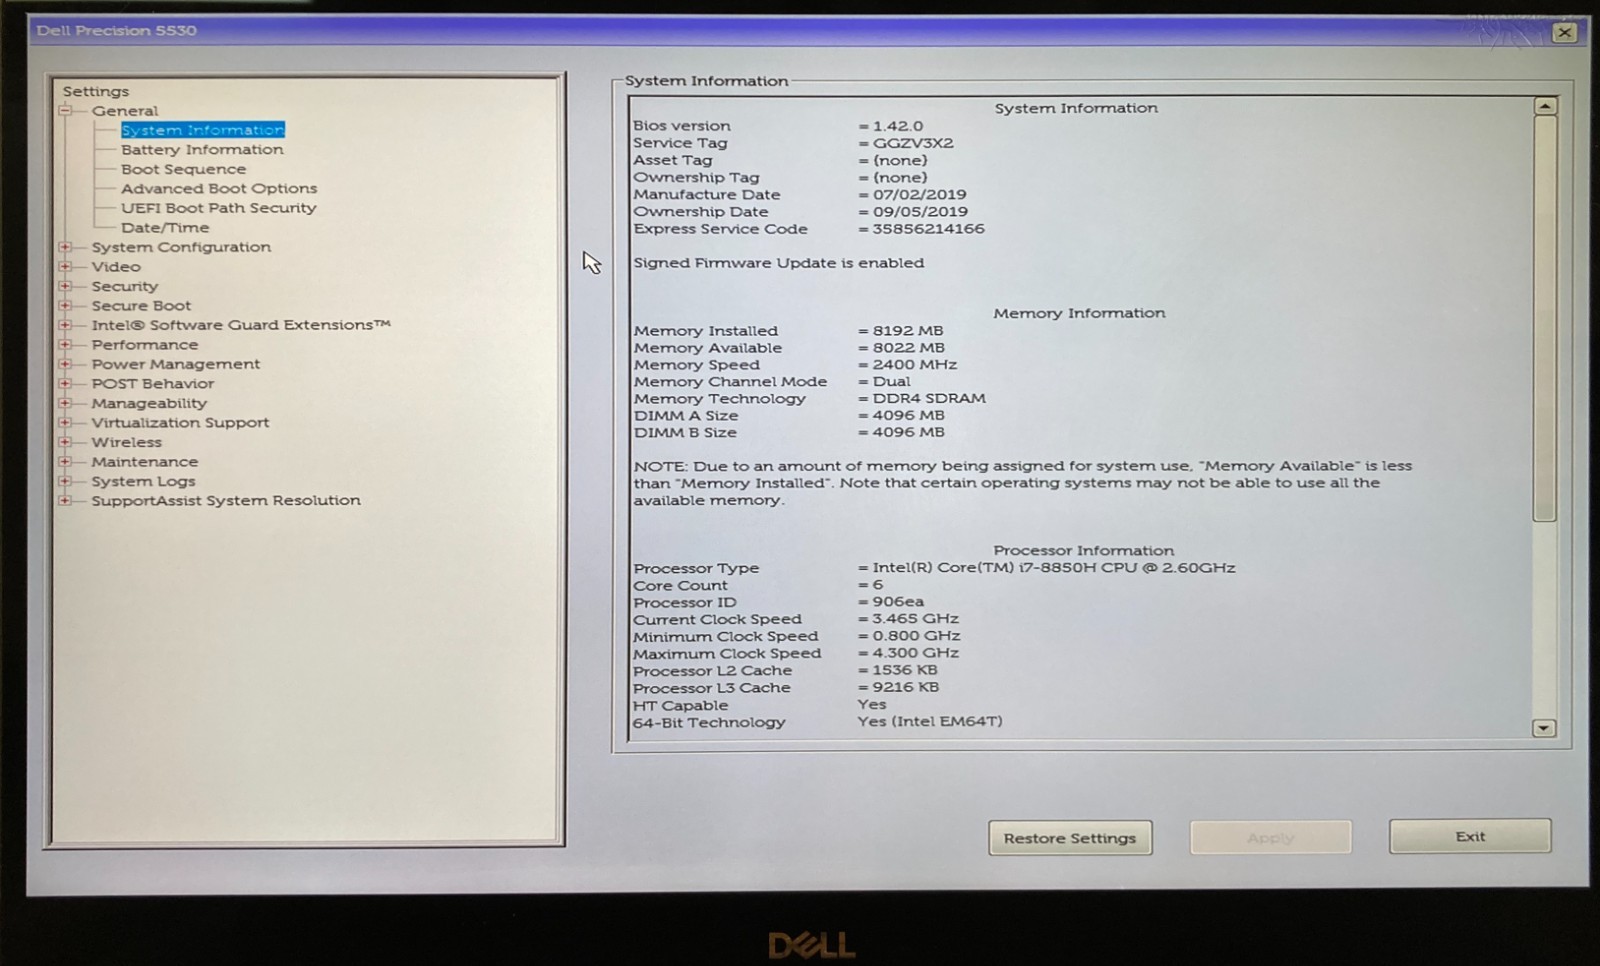Collapse the General tree node
This screenshot has width=1600, height=966.
tap(65, 111)
